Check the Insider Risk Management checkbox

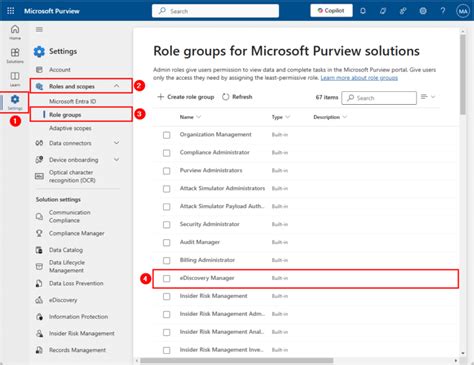[x=167, y=297]
